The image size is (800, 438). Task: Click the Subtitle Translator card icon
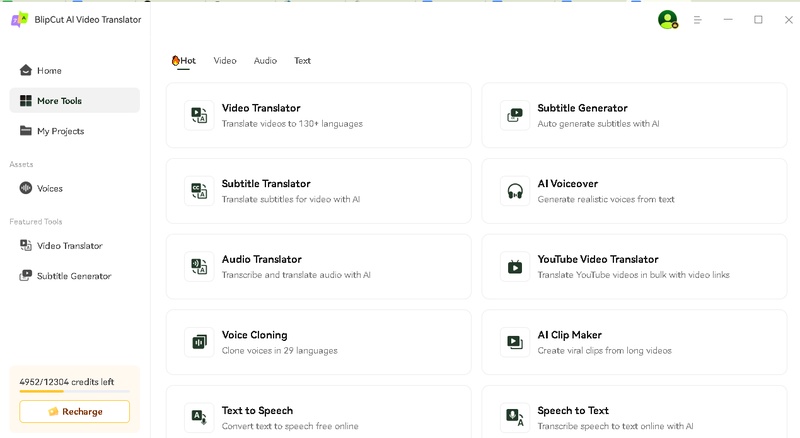click(199, 191)
